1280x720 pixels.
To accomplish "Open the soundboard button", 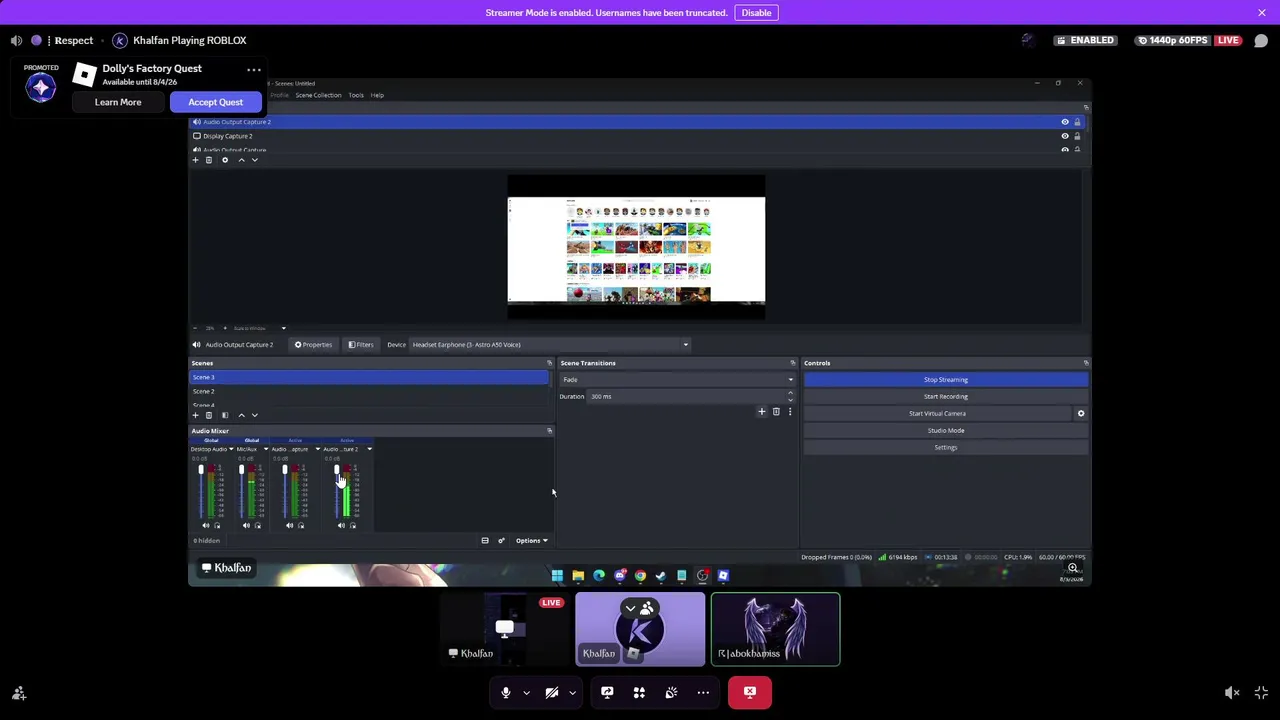I will pyautogui.click(x=671, y=692).
